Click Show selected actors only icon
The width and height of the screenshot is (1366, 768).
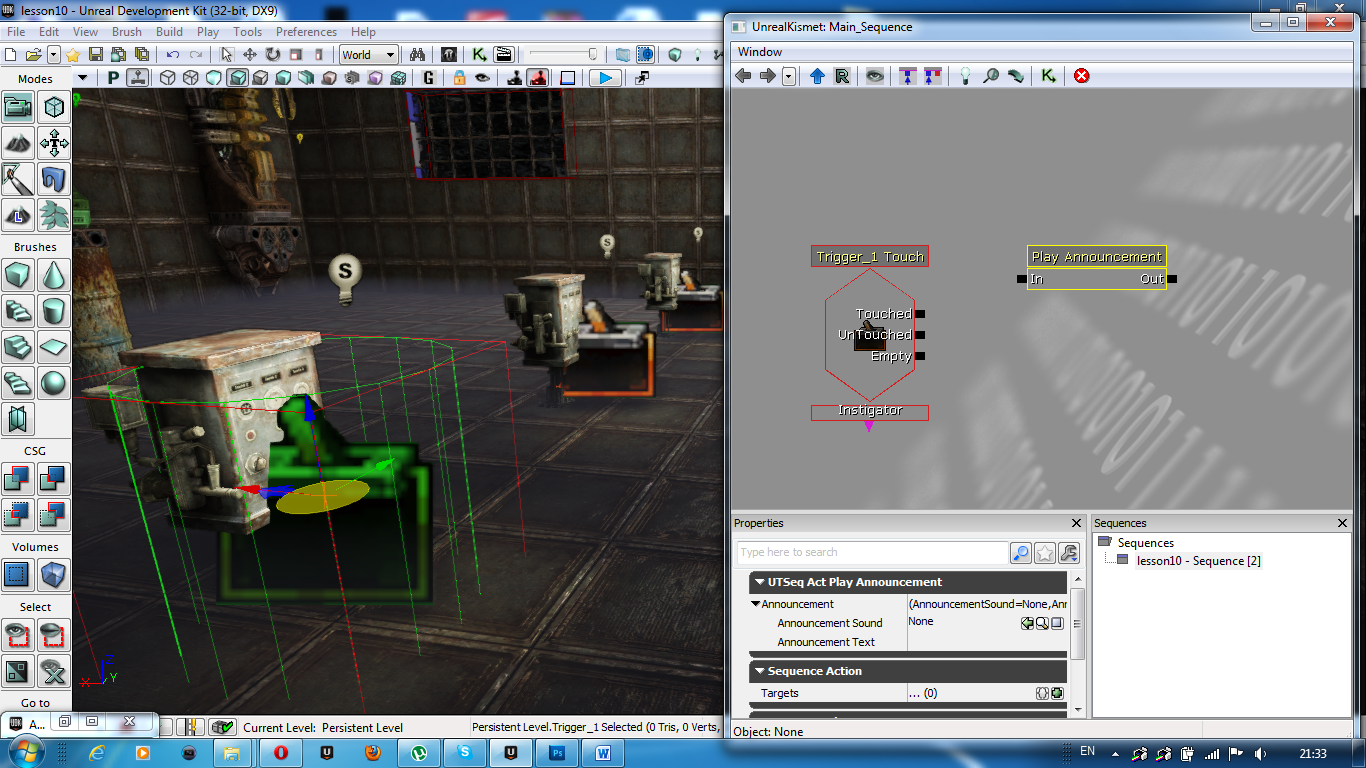pyautogui.click(x=19, y=635)
